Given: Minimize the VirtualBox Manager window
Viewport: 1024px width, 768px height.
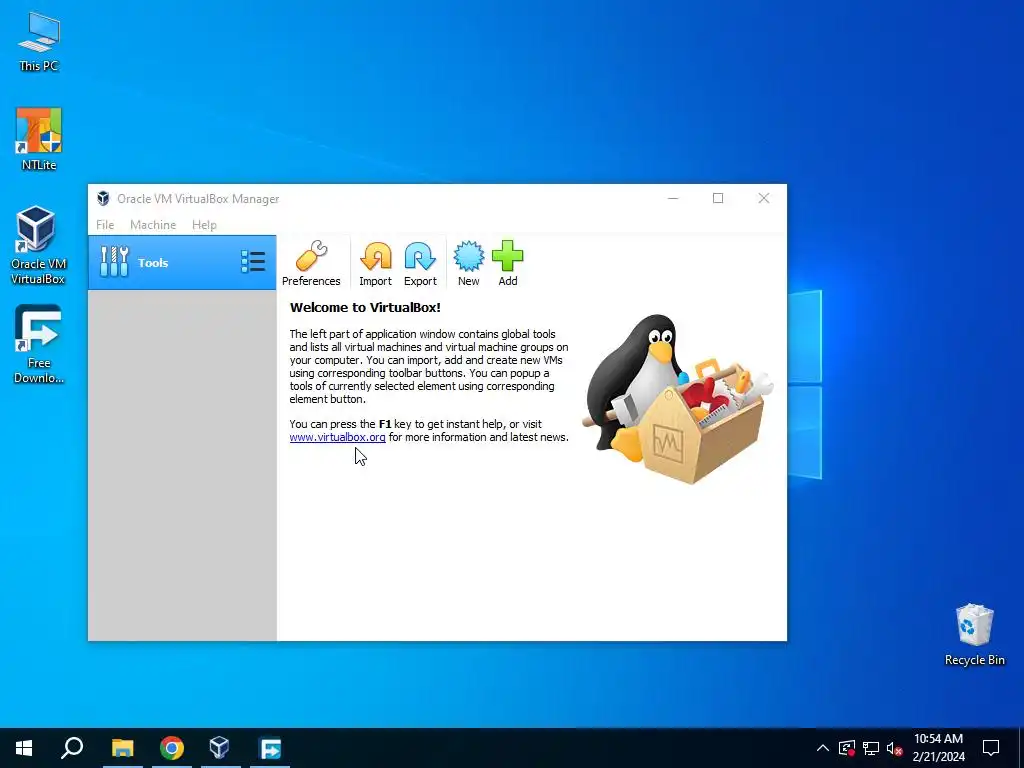Looking at the screenshot, I should [673, 199].
